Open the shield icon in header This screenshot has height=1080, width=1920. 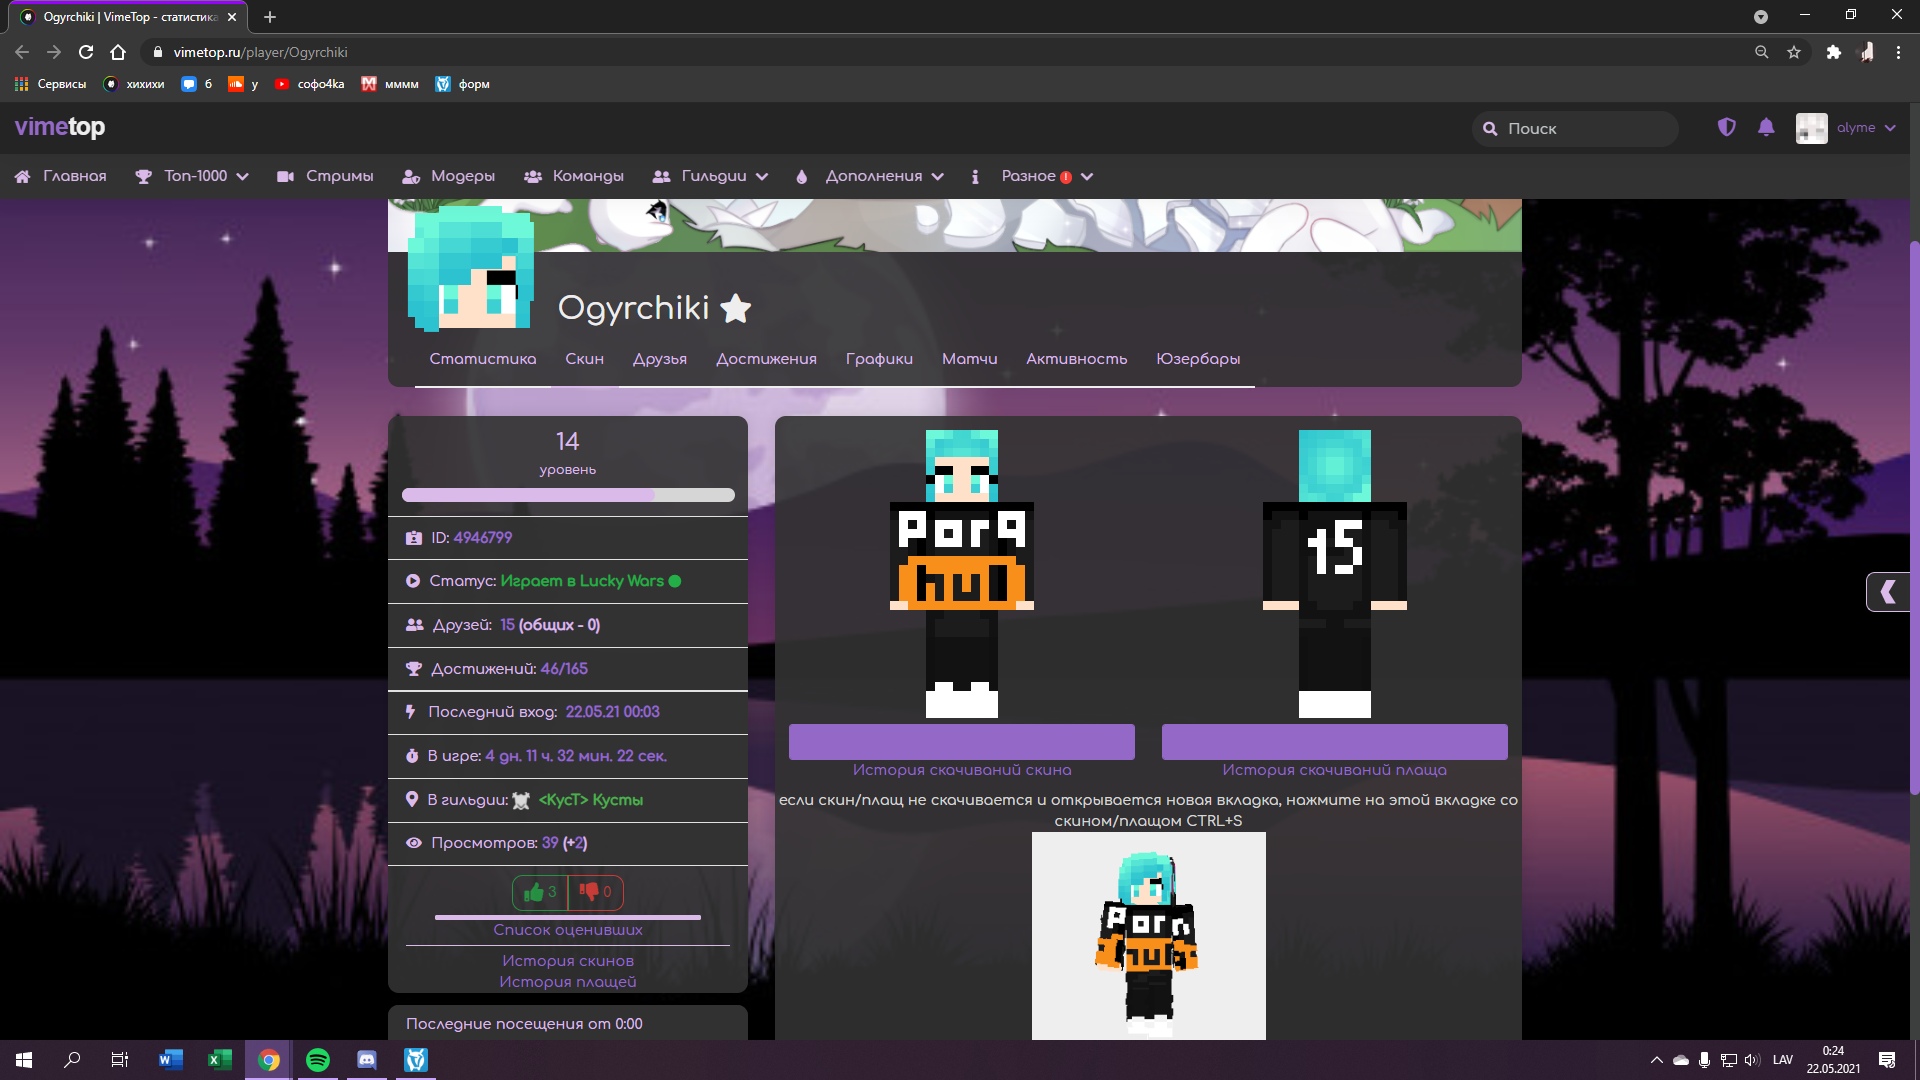1726,127
